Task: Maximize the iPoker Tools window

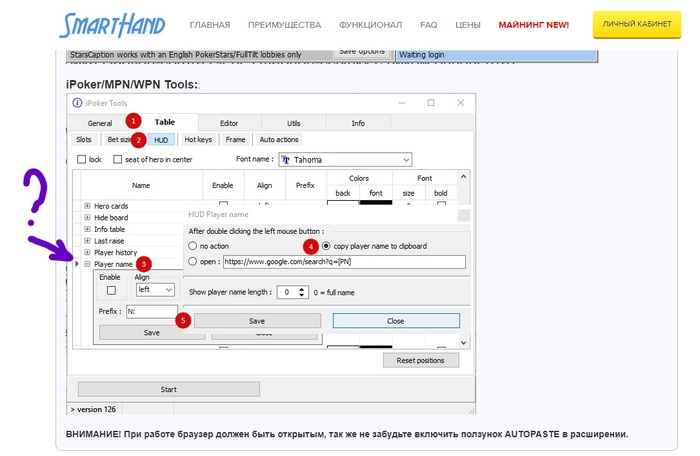Action: pos(431,103)
